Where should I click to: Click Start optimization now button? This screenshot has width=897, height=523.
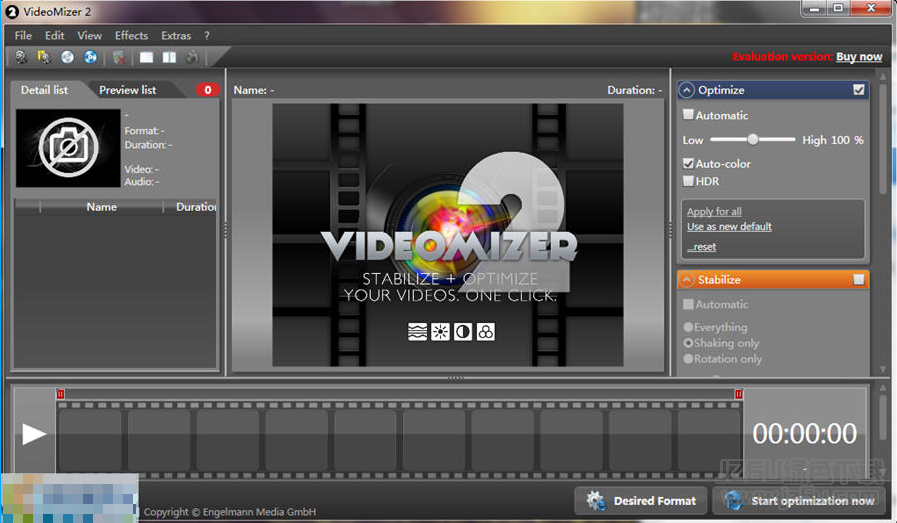pos(800,501)
